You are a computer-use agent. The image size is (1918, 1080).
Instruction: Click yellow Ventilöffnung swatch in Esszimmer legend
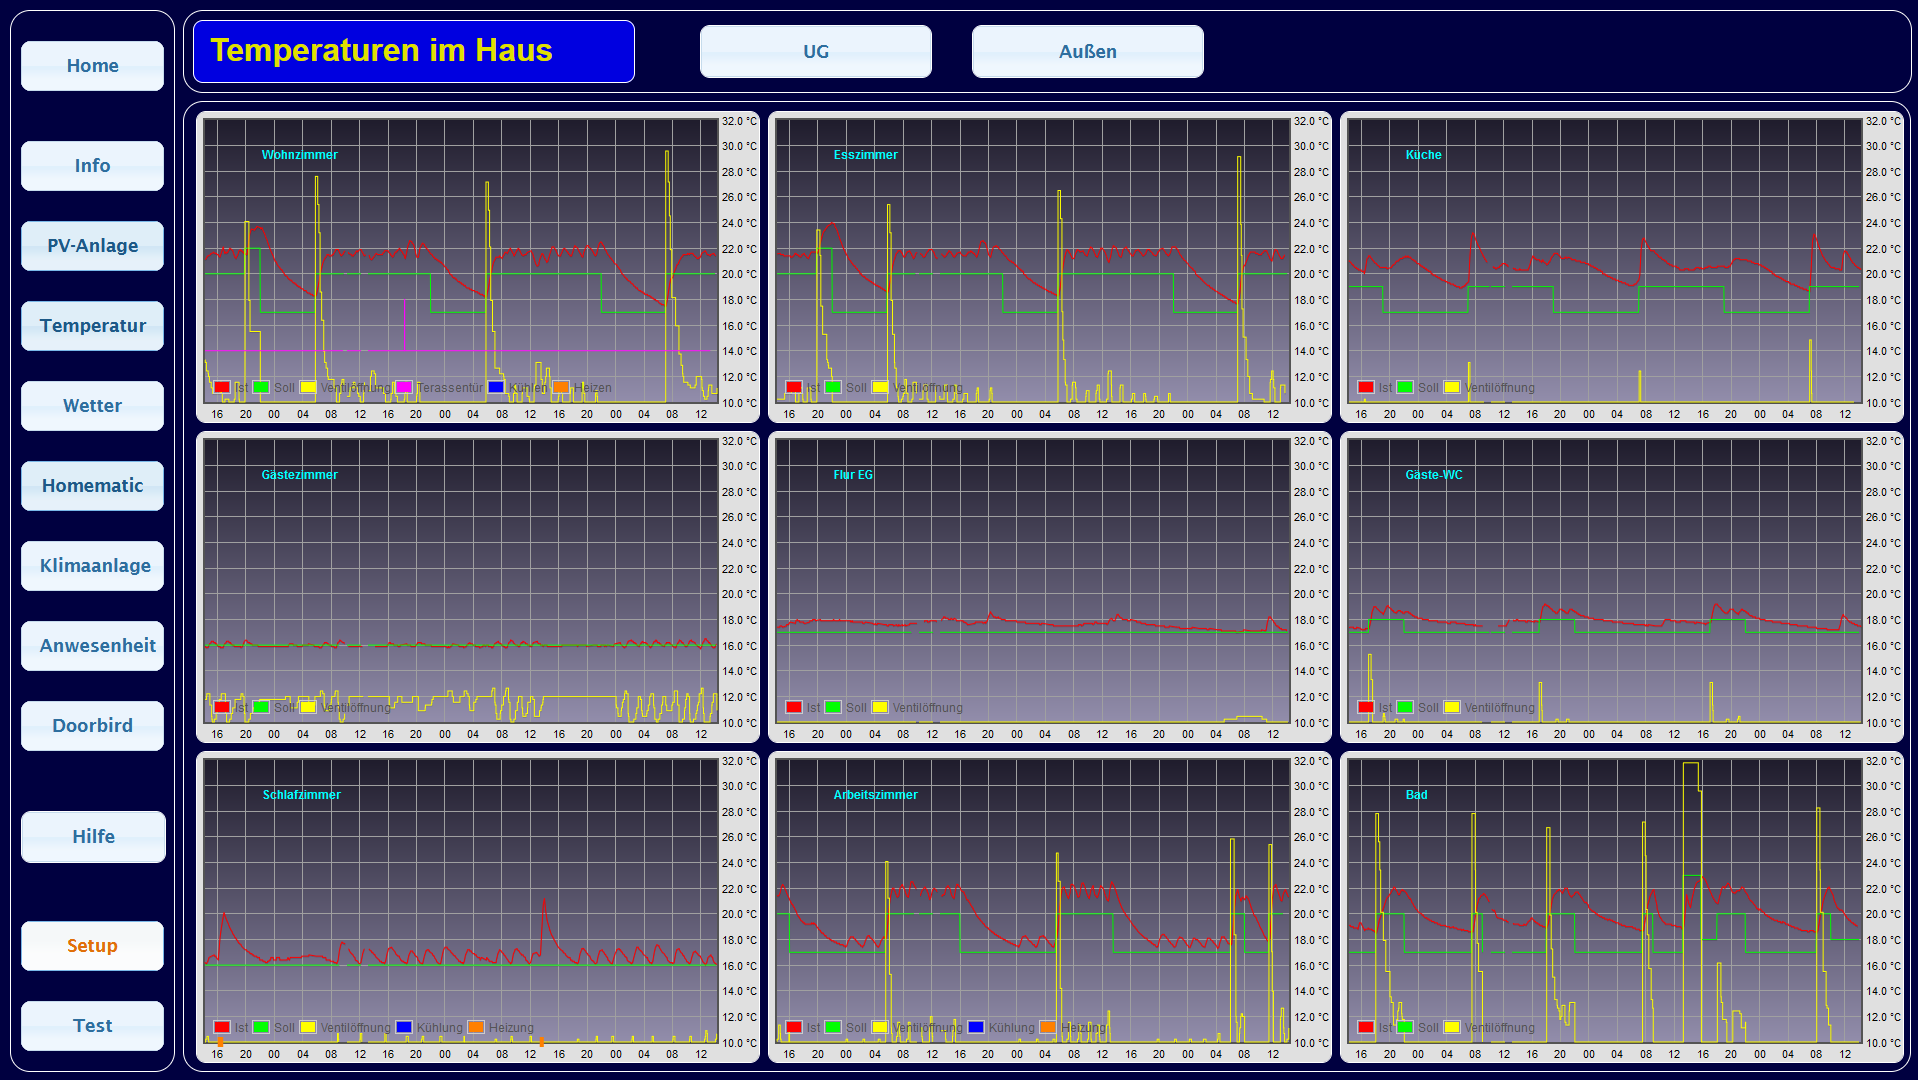tap(880, 387)
